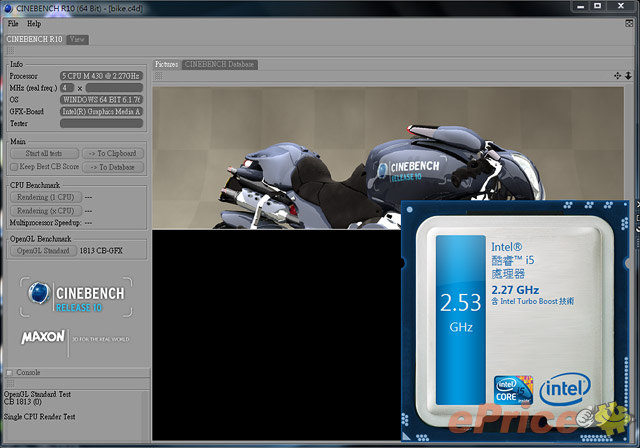Run Rendering (x CPU) benchmark
The height and width of the screenshot is (448, 640).
pos(46,211)
